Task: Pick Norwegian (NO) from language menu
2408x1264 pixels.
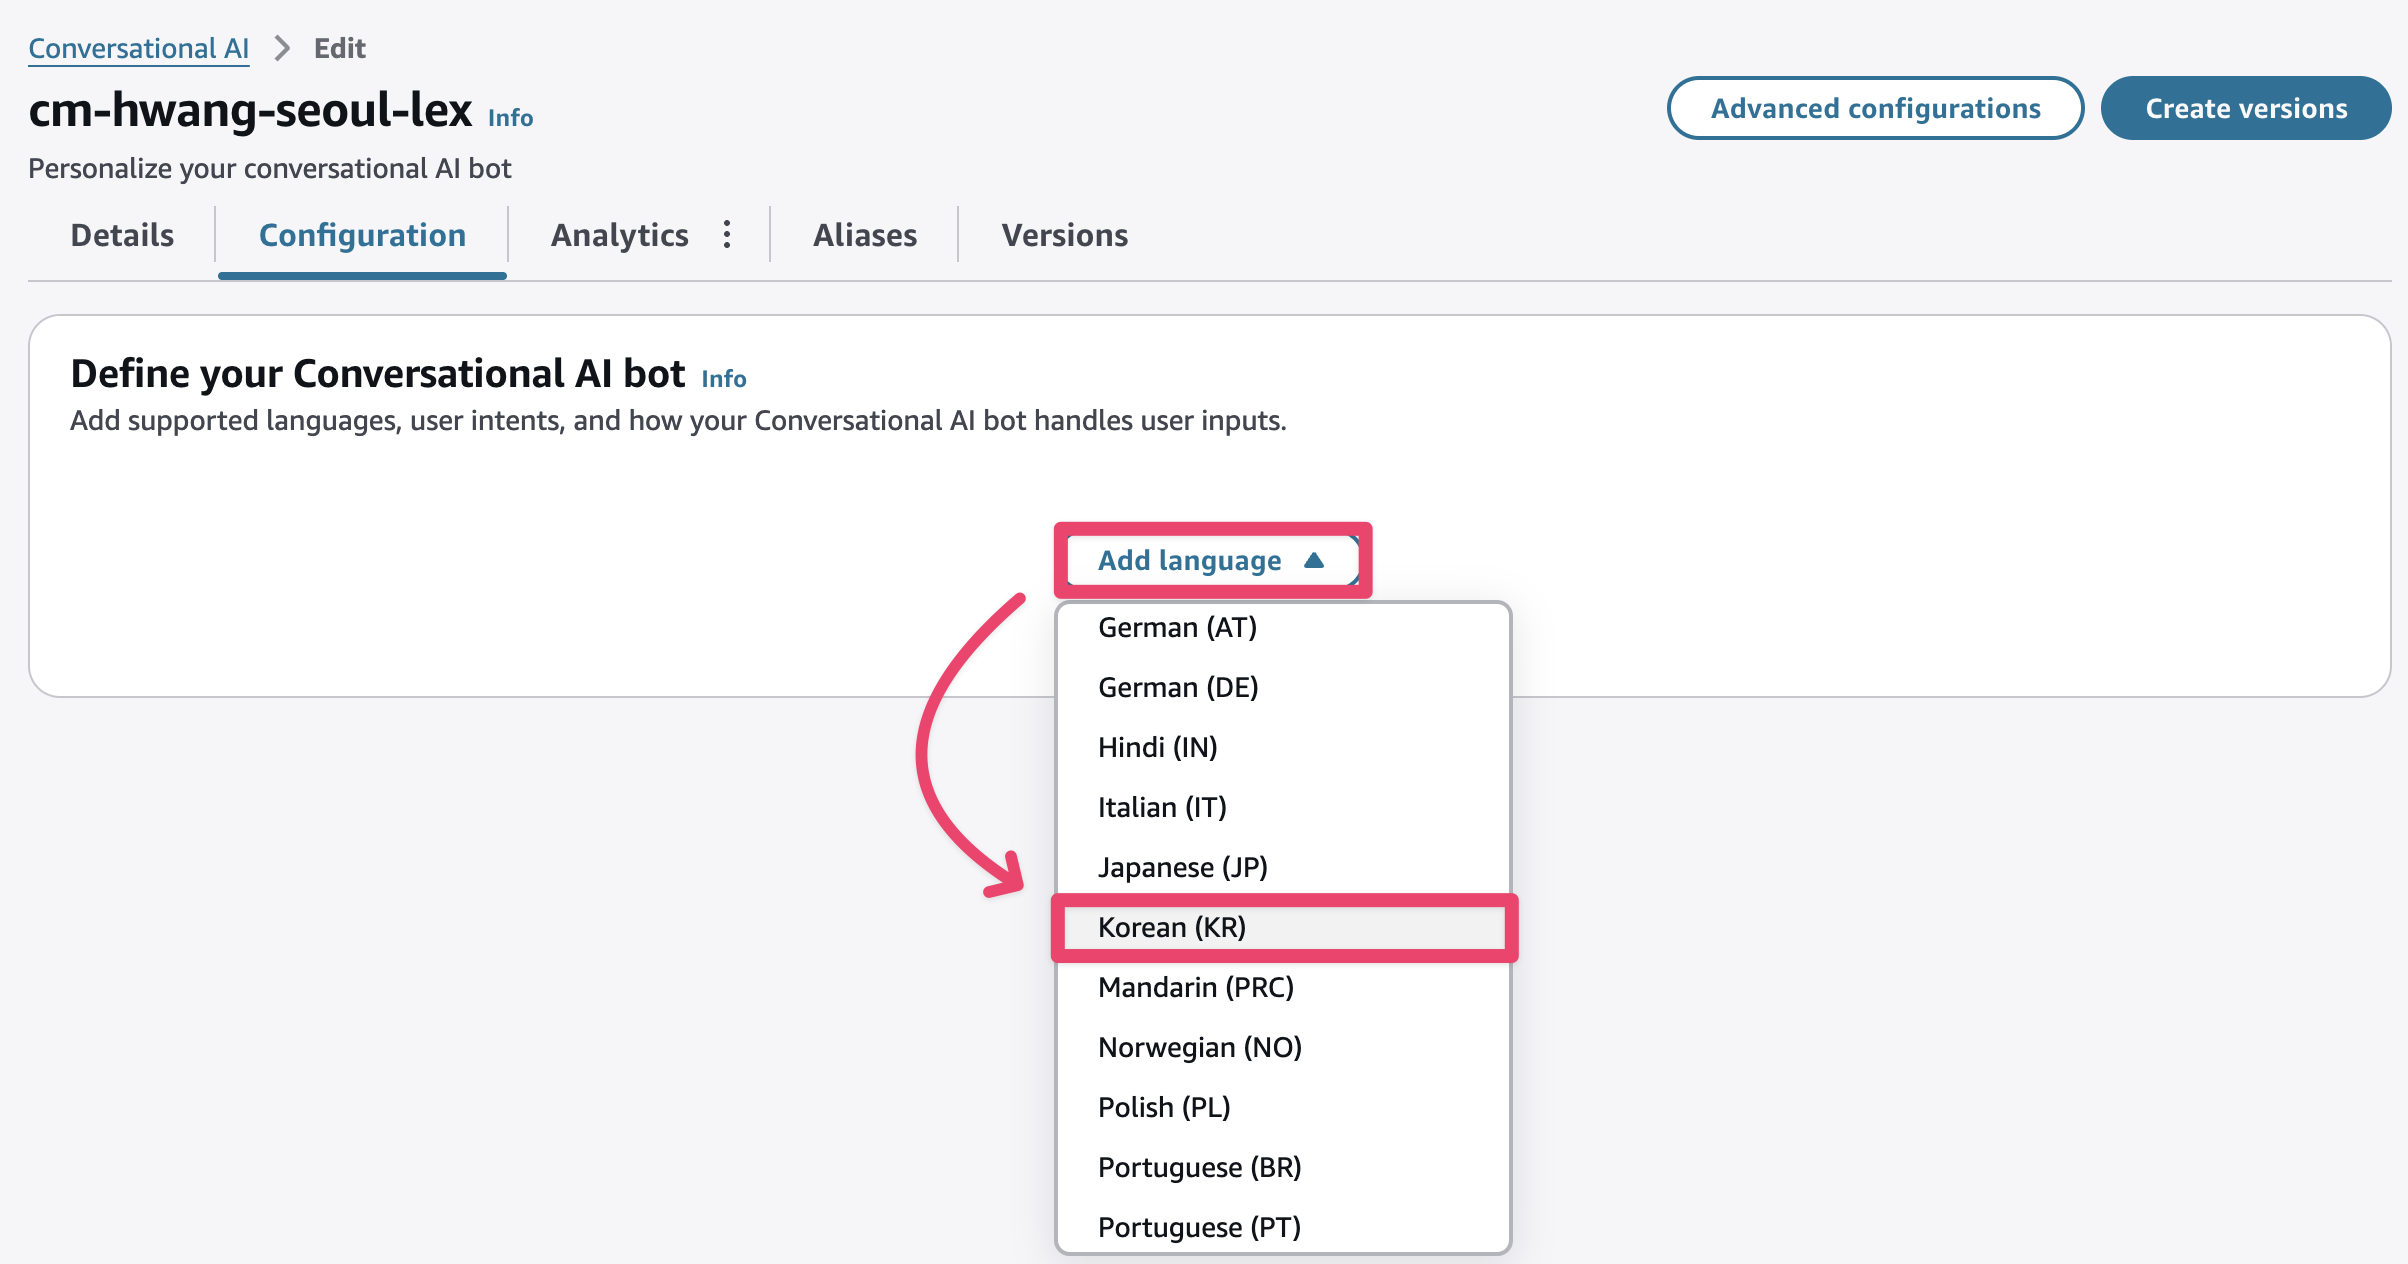Action: tap(1199, 1047)
